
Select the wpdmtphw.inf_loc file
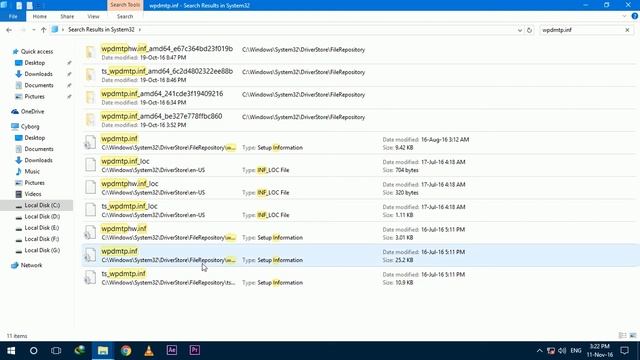pos(359,188)
